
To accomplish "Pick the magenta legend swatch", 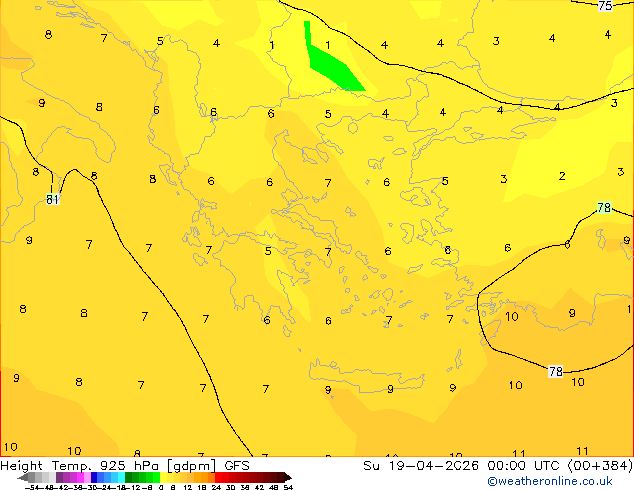I will coord(80,477).
